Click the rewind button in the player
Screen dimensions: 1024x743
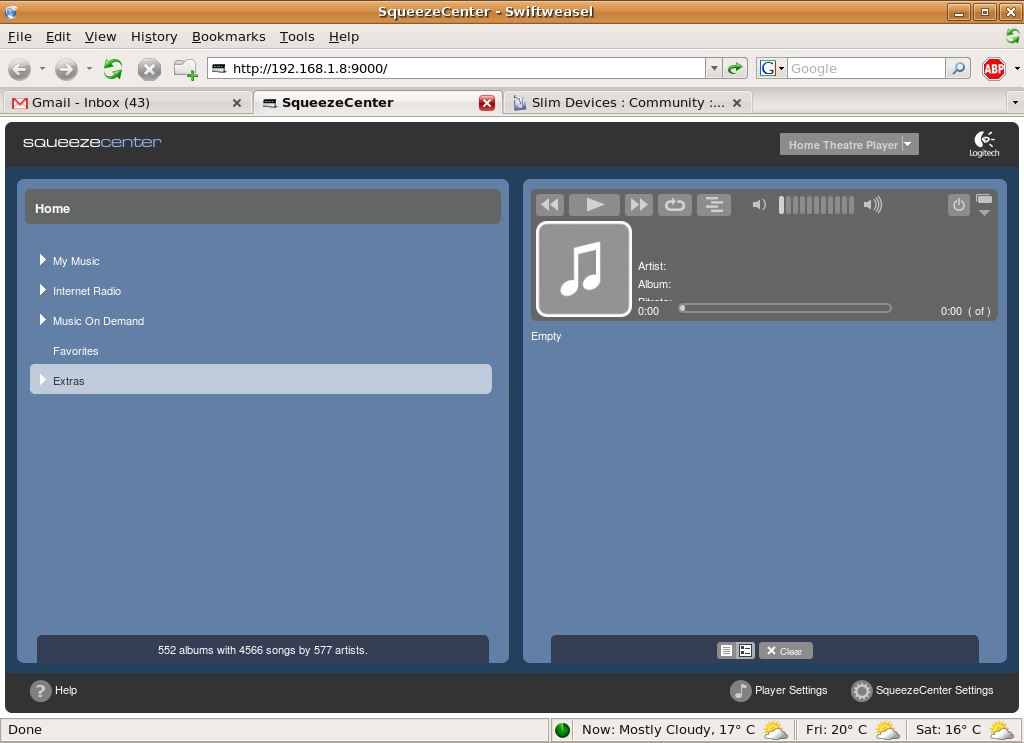pyautogui.click(x=550, y=205)
